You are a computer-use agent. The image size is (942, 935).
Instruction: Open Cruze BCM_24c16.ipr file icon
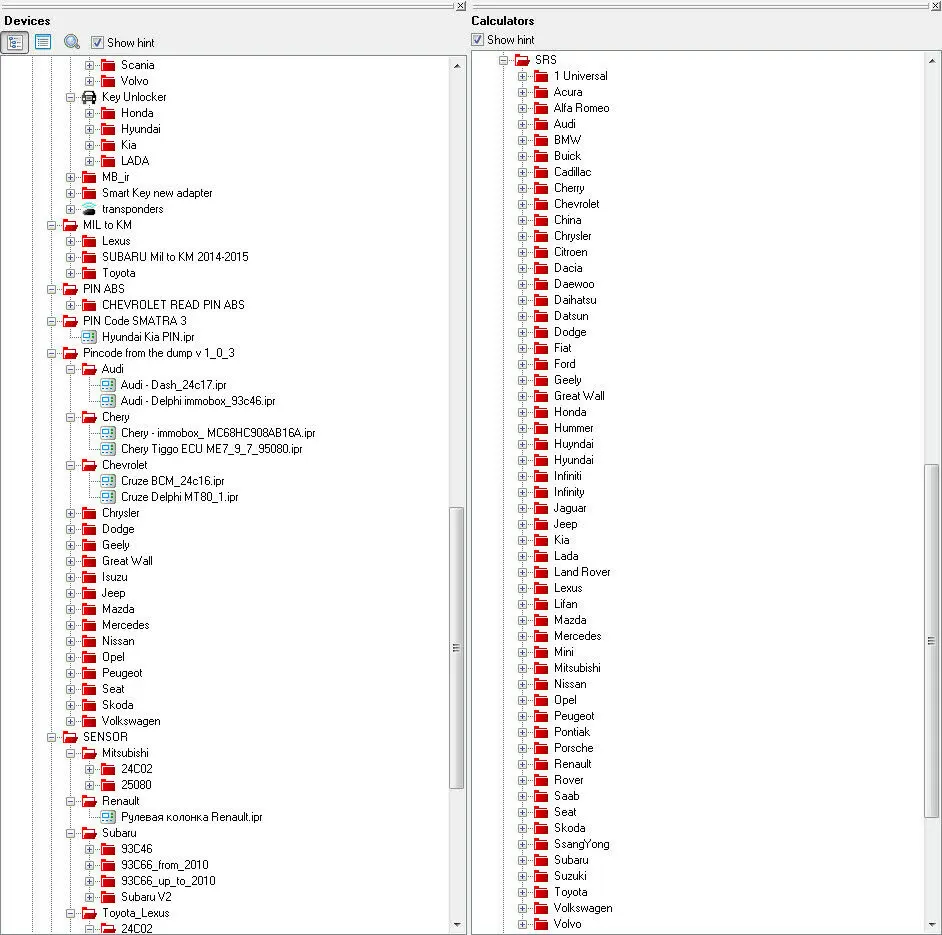pyautogui.click(x=108, y=481)
